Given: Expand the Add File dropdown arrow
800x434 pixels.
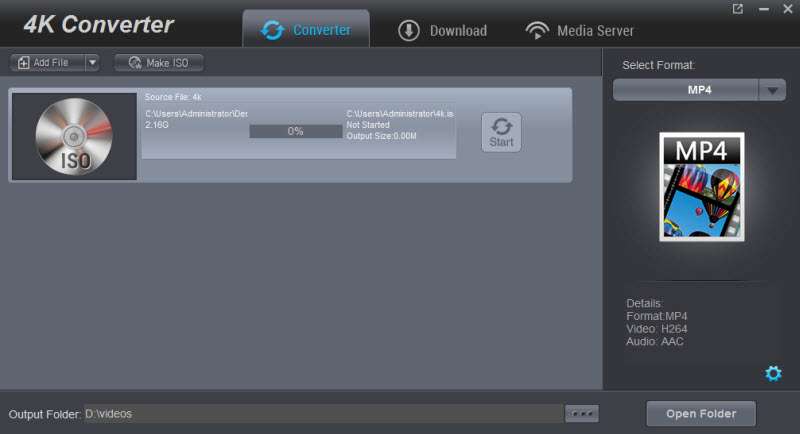Looking at the screenshot, I should [x=92, y=63].
